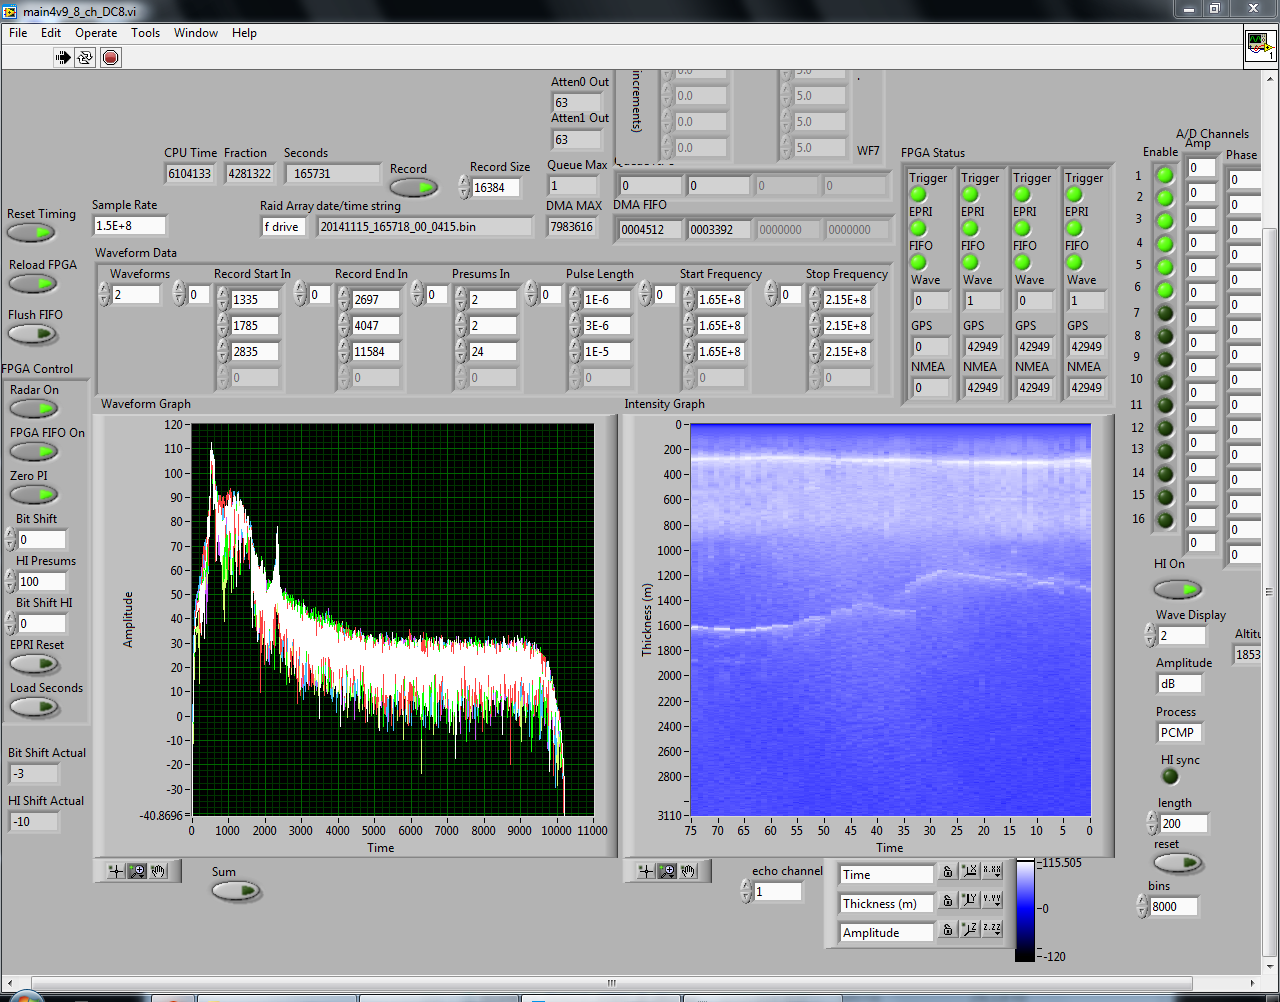
Task: Open the Z.ZZ format dropdown for Amplitude
Action: click(991, 930)
